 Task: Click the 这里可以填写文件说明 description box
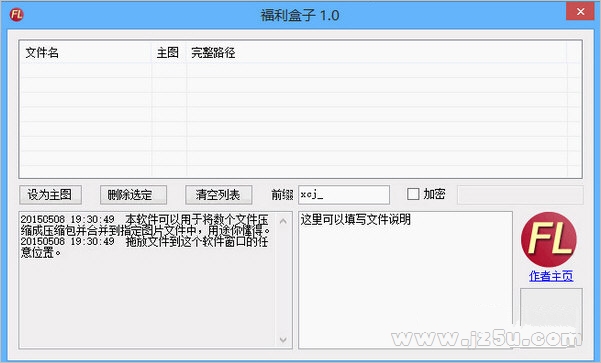coord(405,280)
